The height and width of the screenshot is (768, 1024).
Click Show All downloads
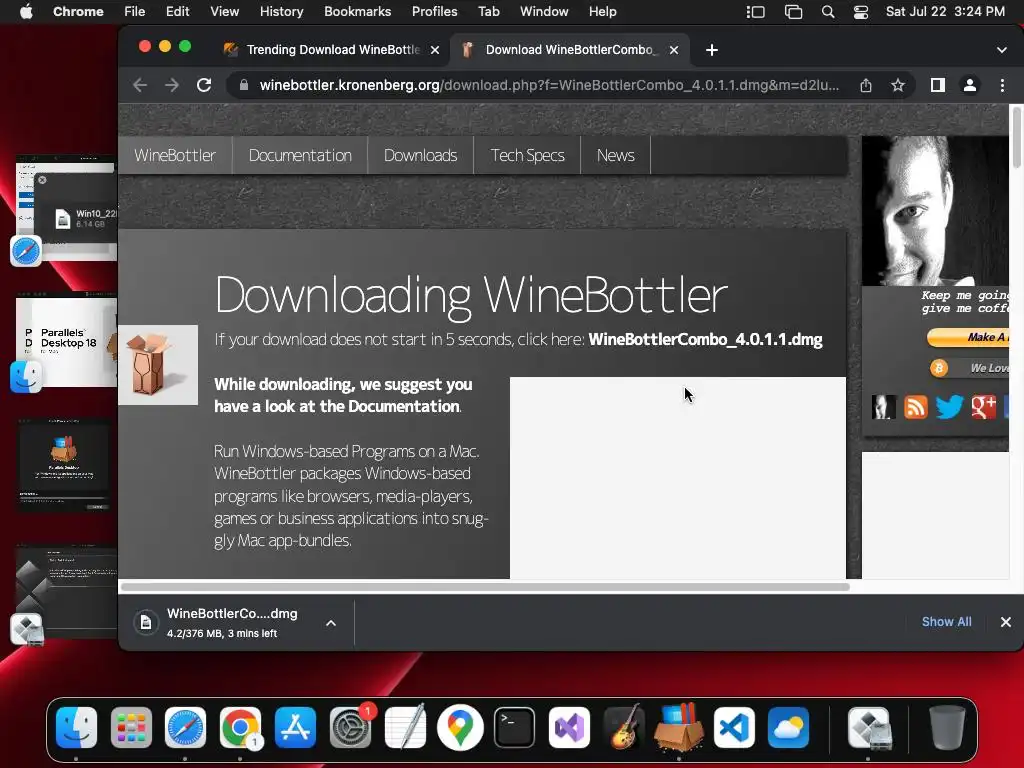[946, 622]
